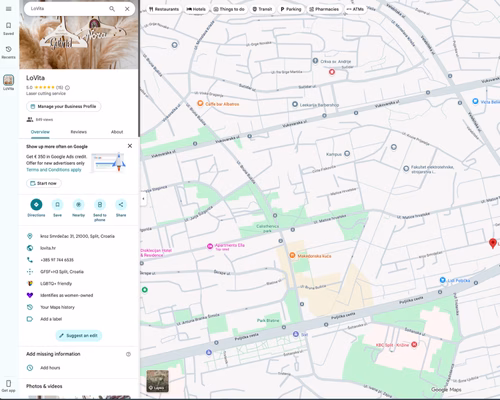This screenshot has height=400, width=500.
Task: Click the address row in Split, Croatia
Action: tap(79, 236)
